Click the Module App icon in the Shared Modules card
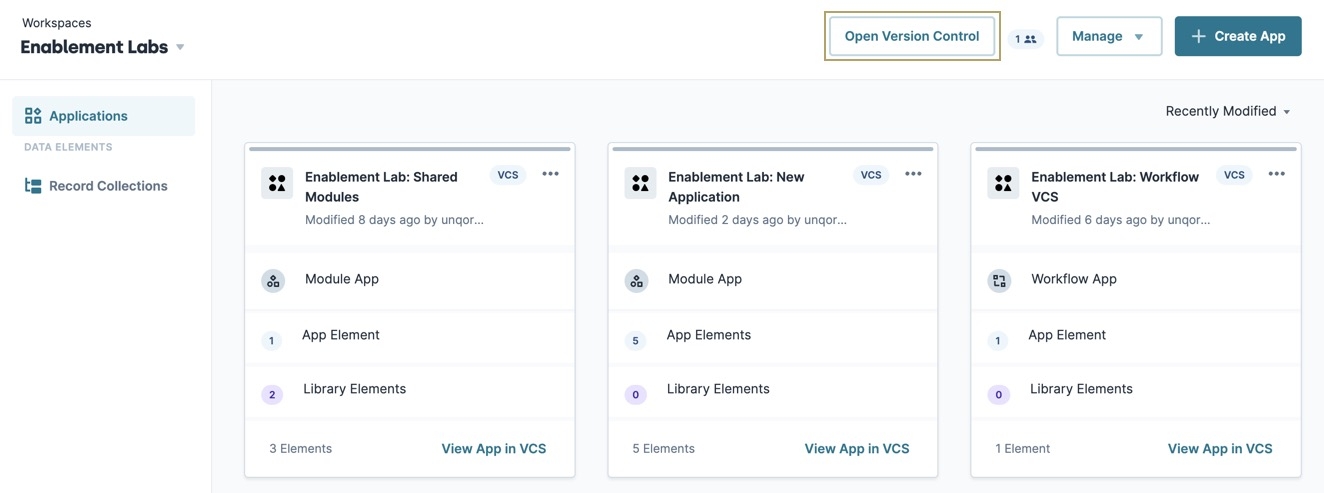 coord(273,281)
